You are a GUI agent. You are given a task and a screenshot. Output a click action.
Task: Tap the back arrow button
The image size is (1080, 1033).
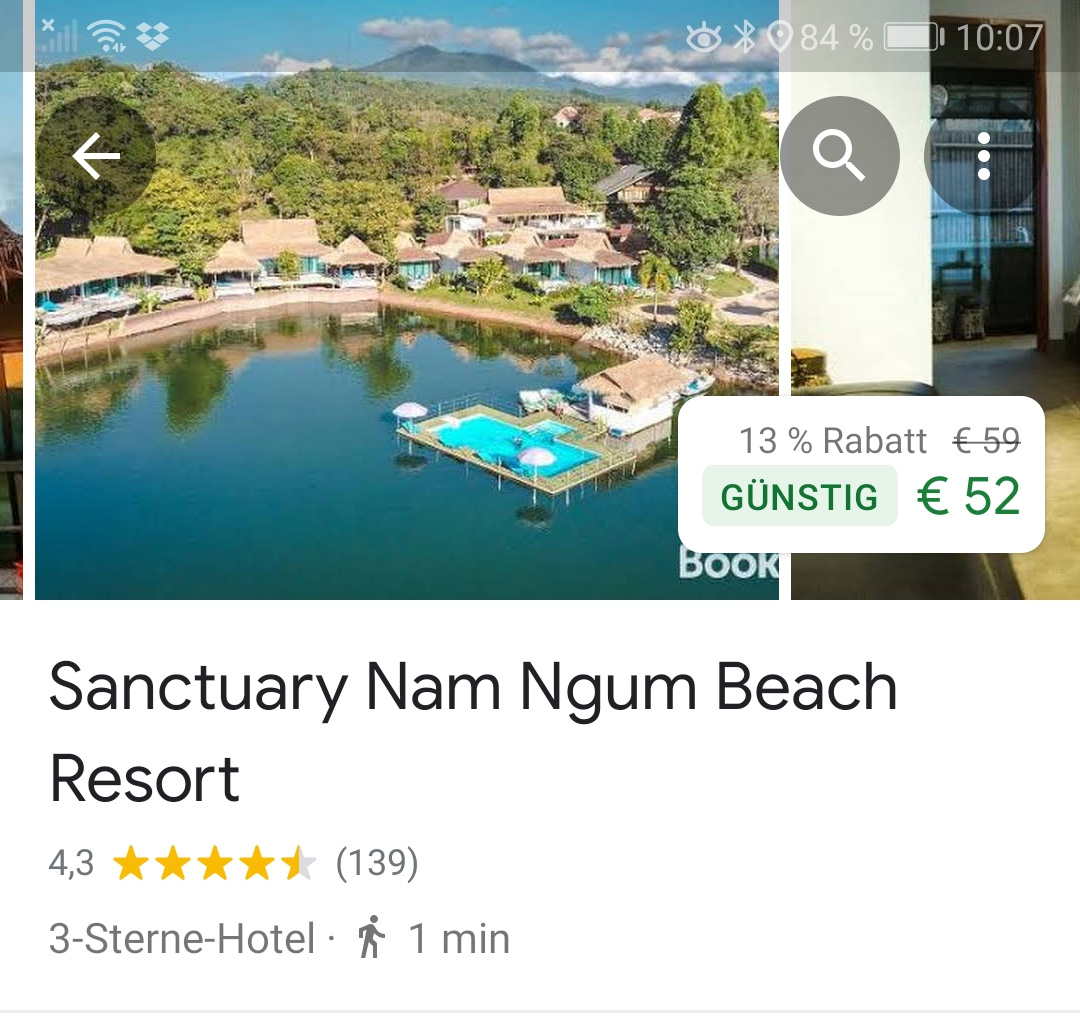tap(96, 156)
